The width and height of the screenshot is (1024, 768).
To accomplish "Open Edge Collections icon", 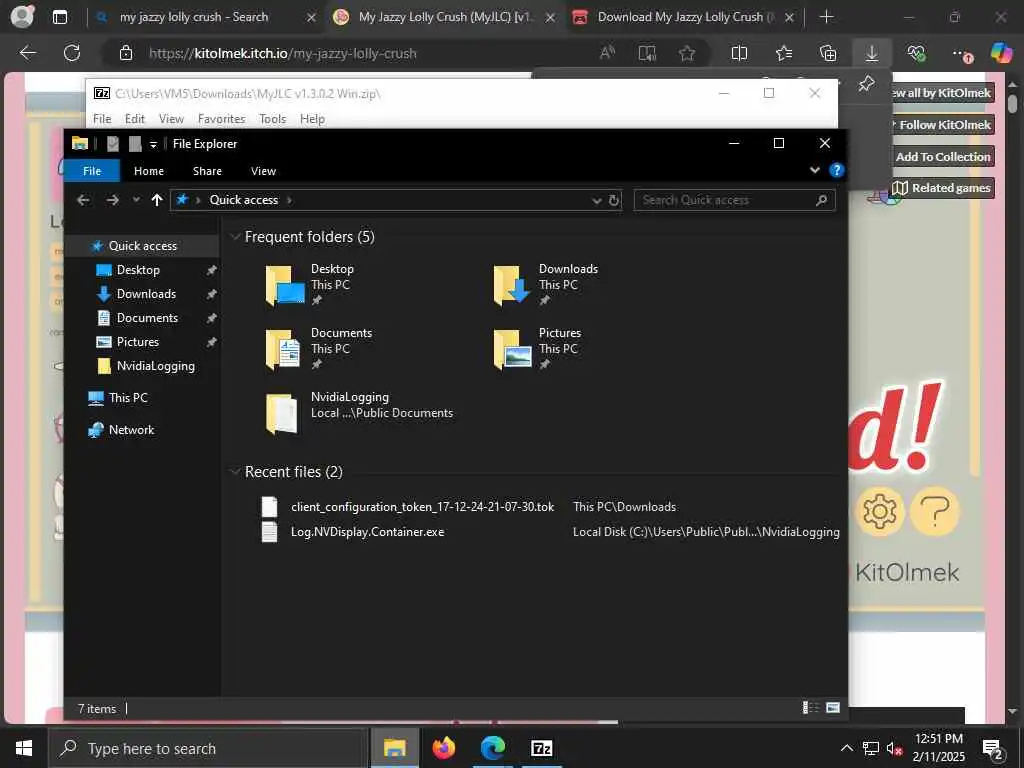I will click(827, 53).
